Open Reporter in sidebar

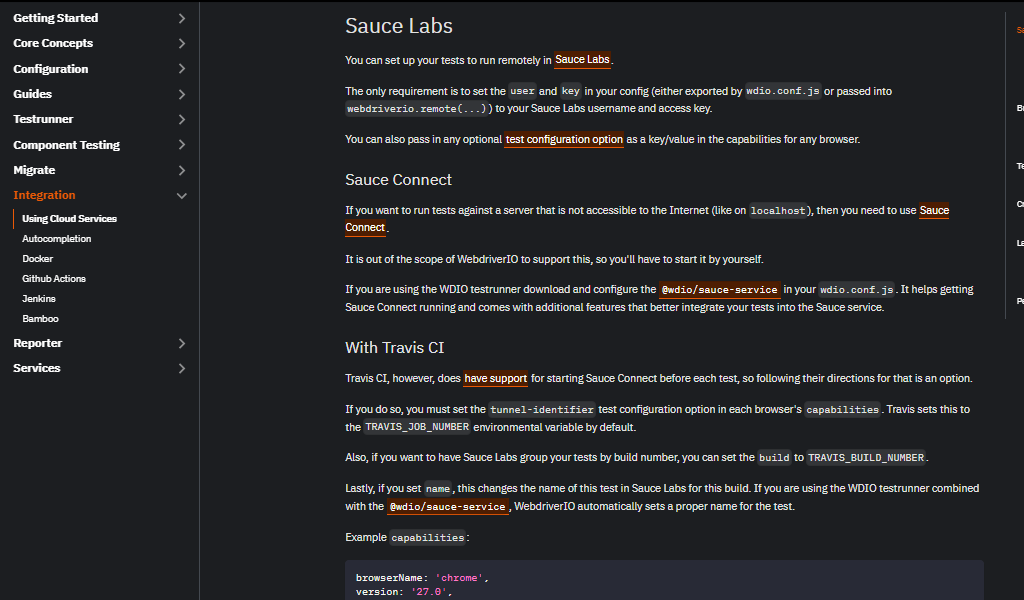[x=38, y=343]
